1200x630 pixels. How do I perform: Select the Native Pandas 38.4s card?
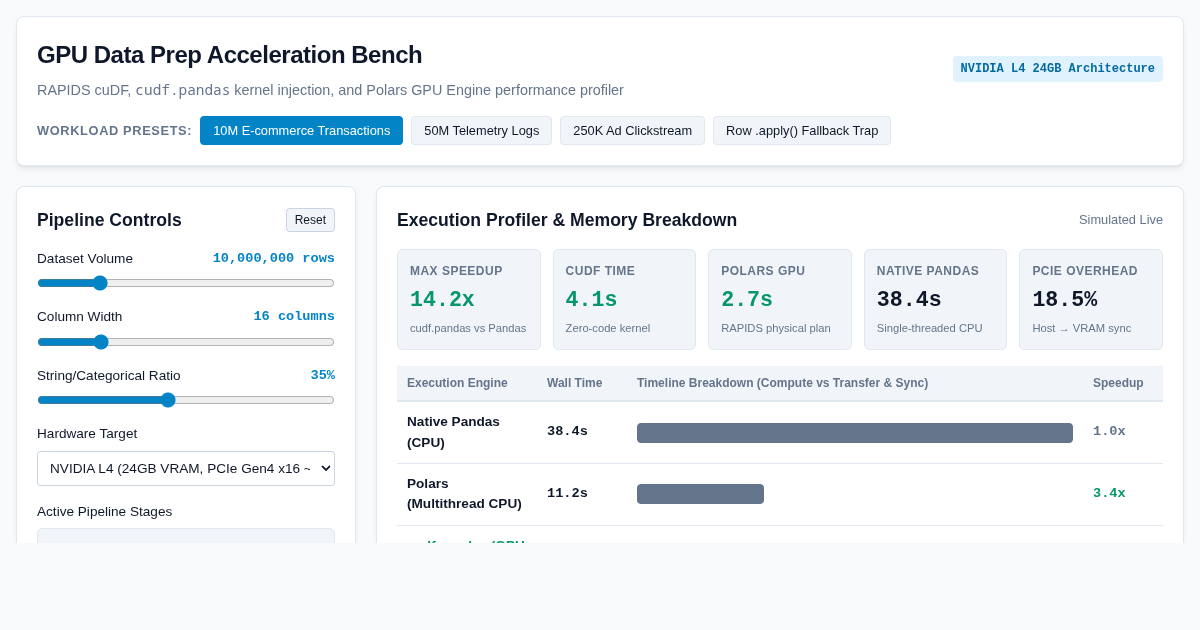pos(935,299)
